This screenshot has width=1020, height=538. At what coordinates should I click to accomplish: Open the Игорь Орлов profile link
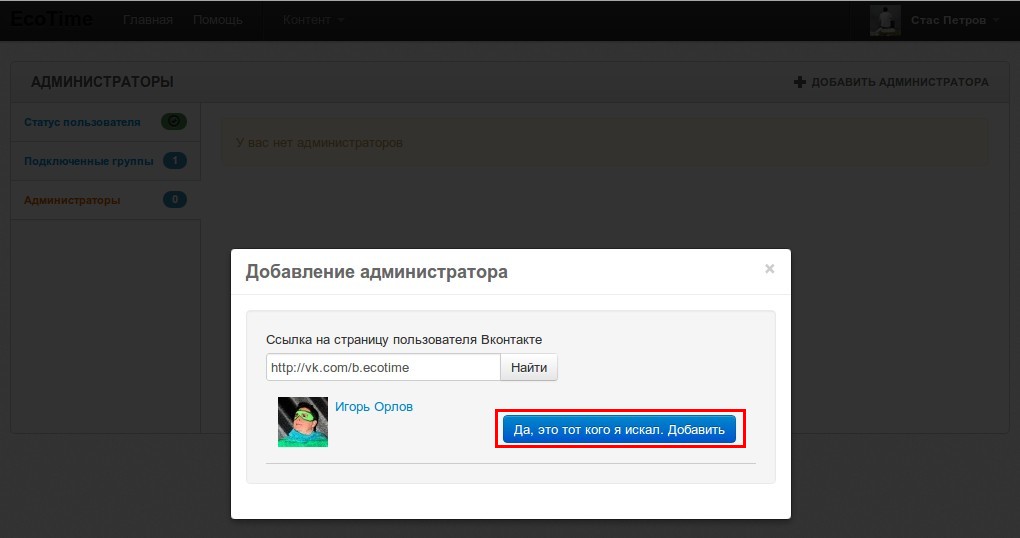(373, 407)
